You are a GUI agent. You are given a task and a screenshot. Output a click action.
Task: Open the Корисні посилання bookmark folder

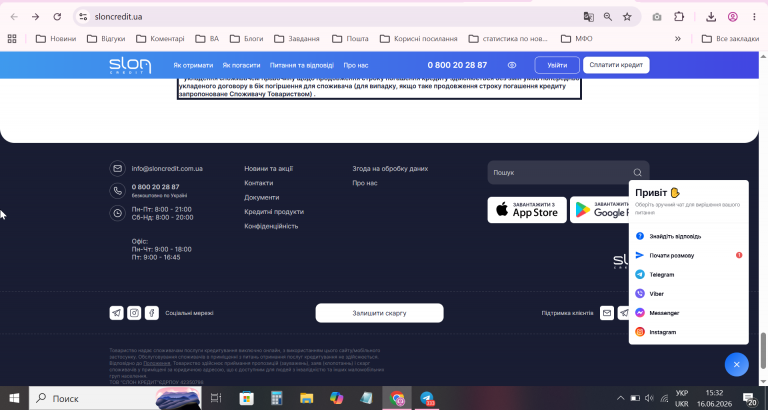click(419, 39)
